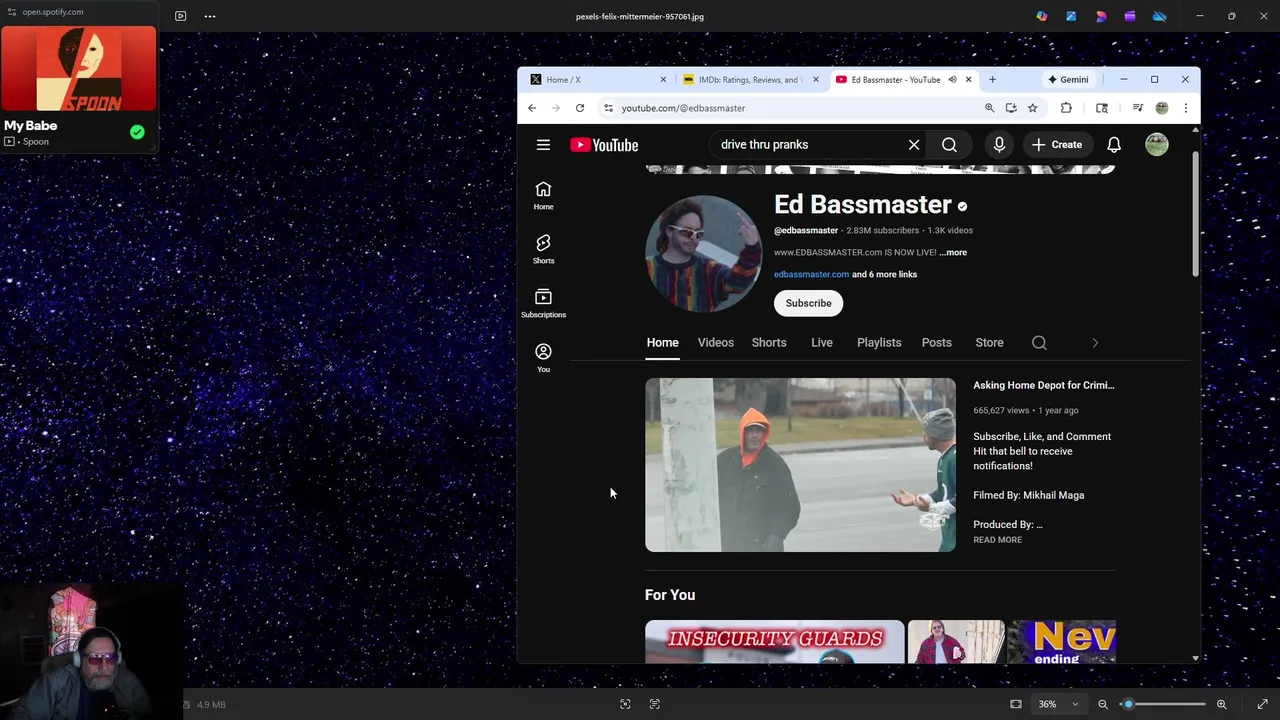View site information icon in address bar

(x=608, y=108)
